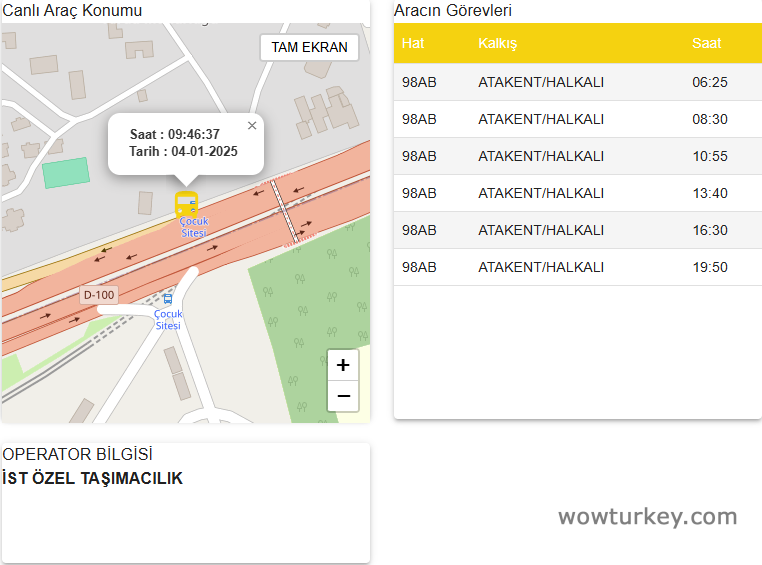Select the 19:50 departure row
Viewport: 762px width, 565px height.
pyautogui.click(x=577, y=267)
